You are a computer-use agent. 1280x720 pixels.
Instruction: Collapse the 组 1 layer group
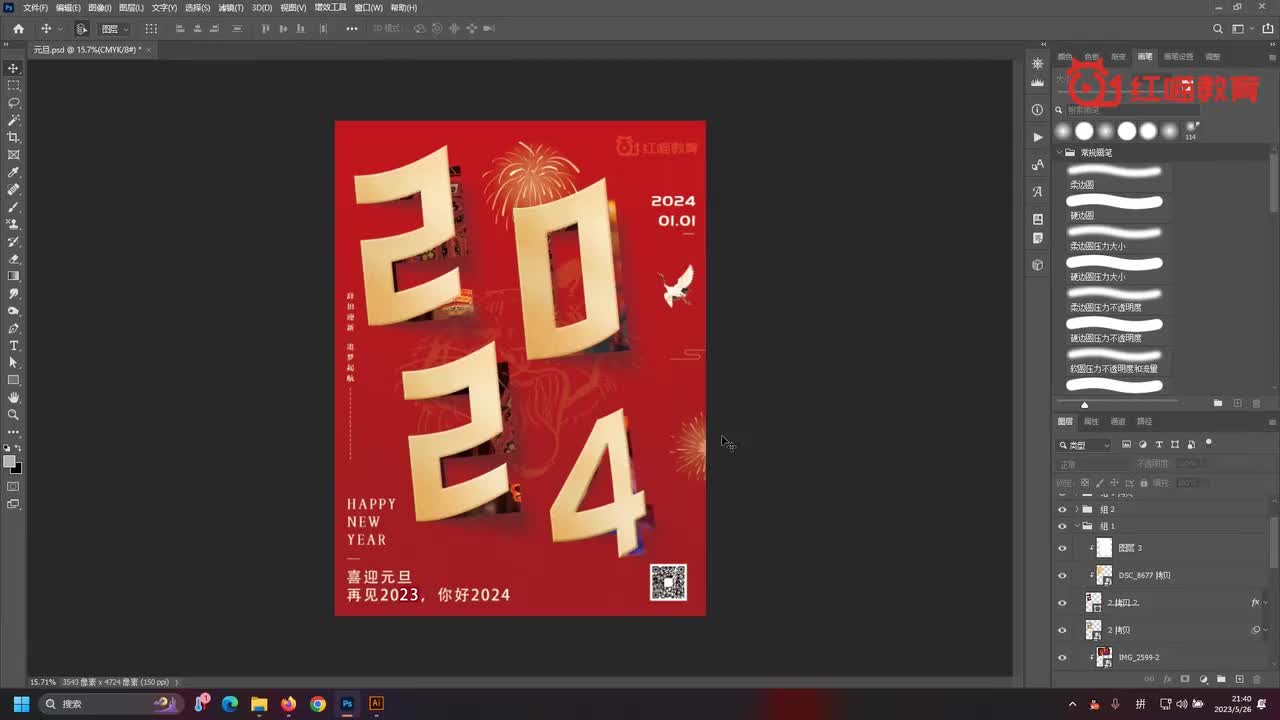click(x=1077, y=526)
